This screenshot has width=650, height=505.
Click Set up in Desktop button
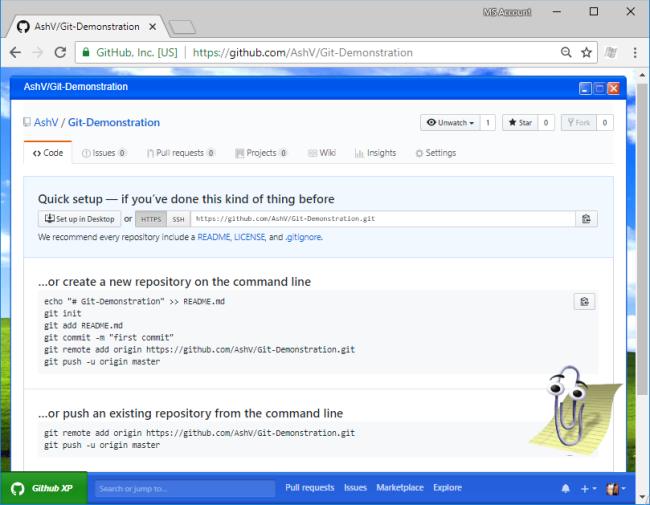(80, 219)
